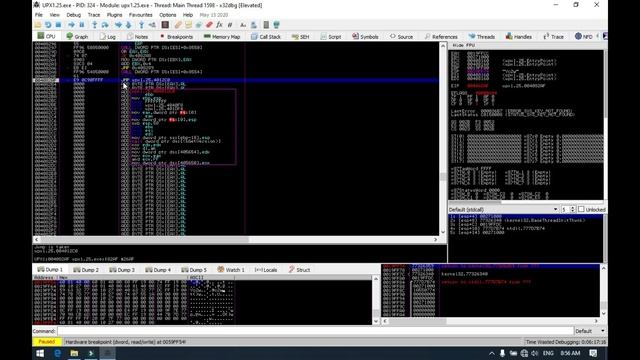Viewport: 640px width, 360px height.
Task: Click the Trace Into toolbar icon
Action: click(x=118, y=25)
